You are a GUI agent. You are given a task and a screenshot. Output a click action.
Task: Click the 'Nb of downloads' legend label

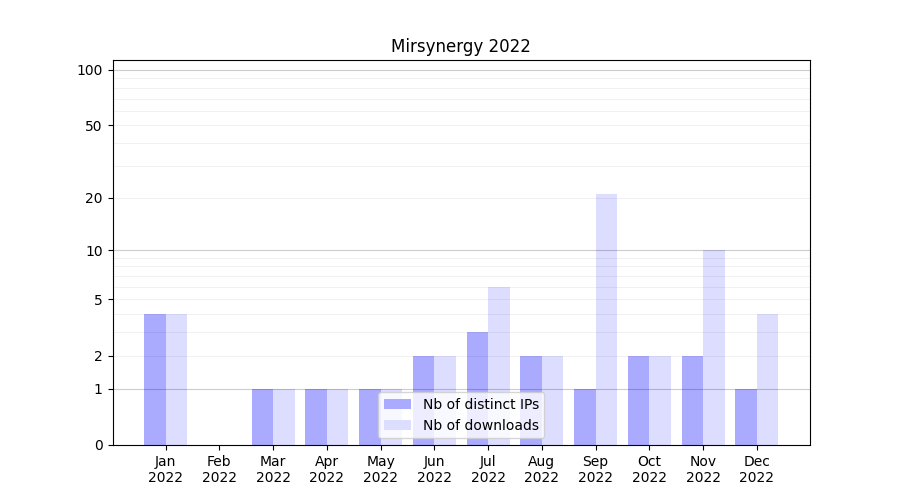[x=480, y=425]
